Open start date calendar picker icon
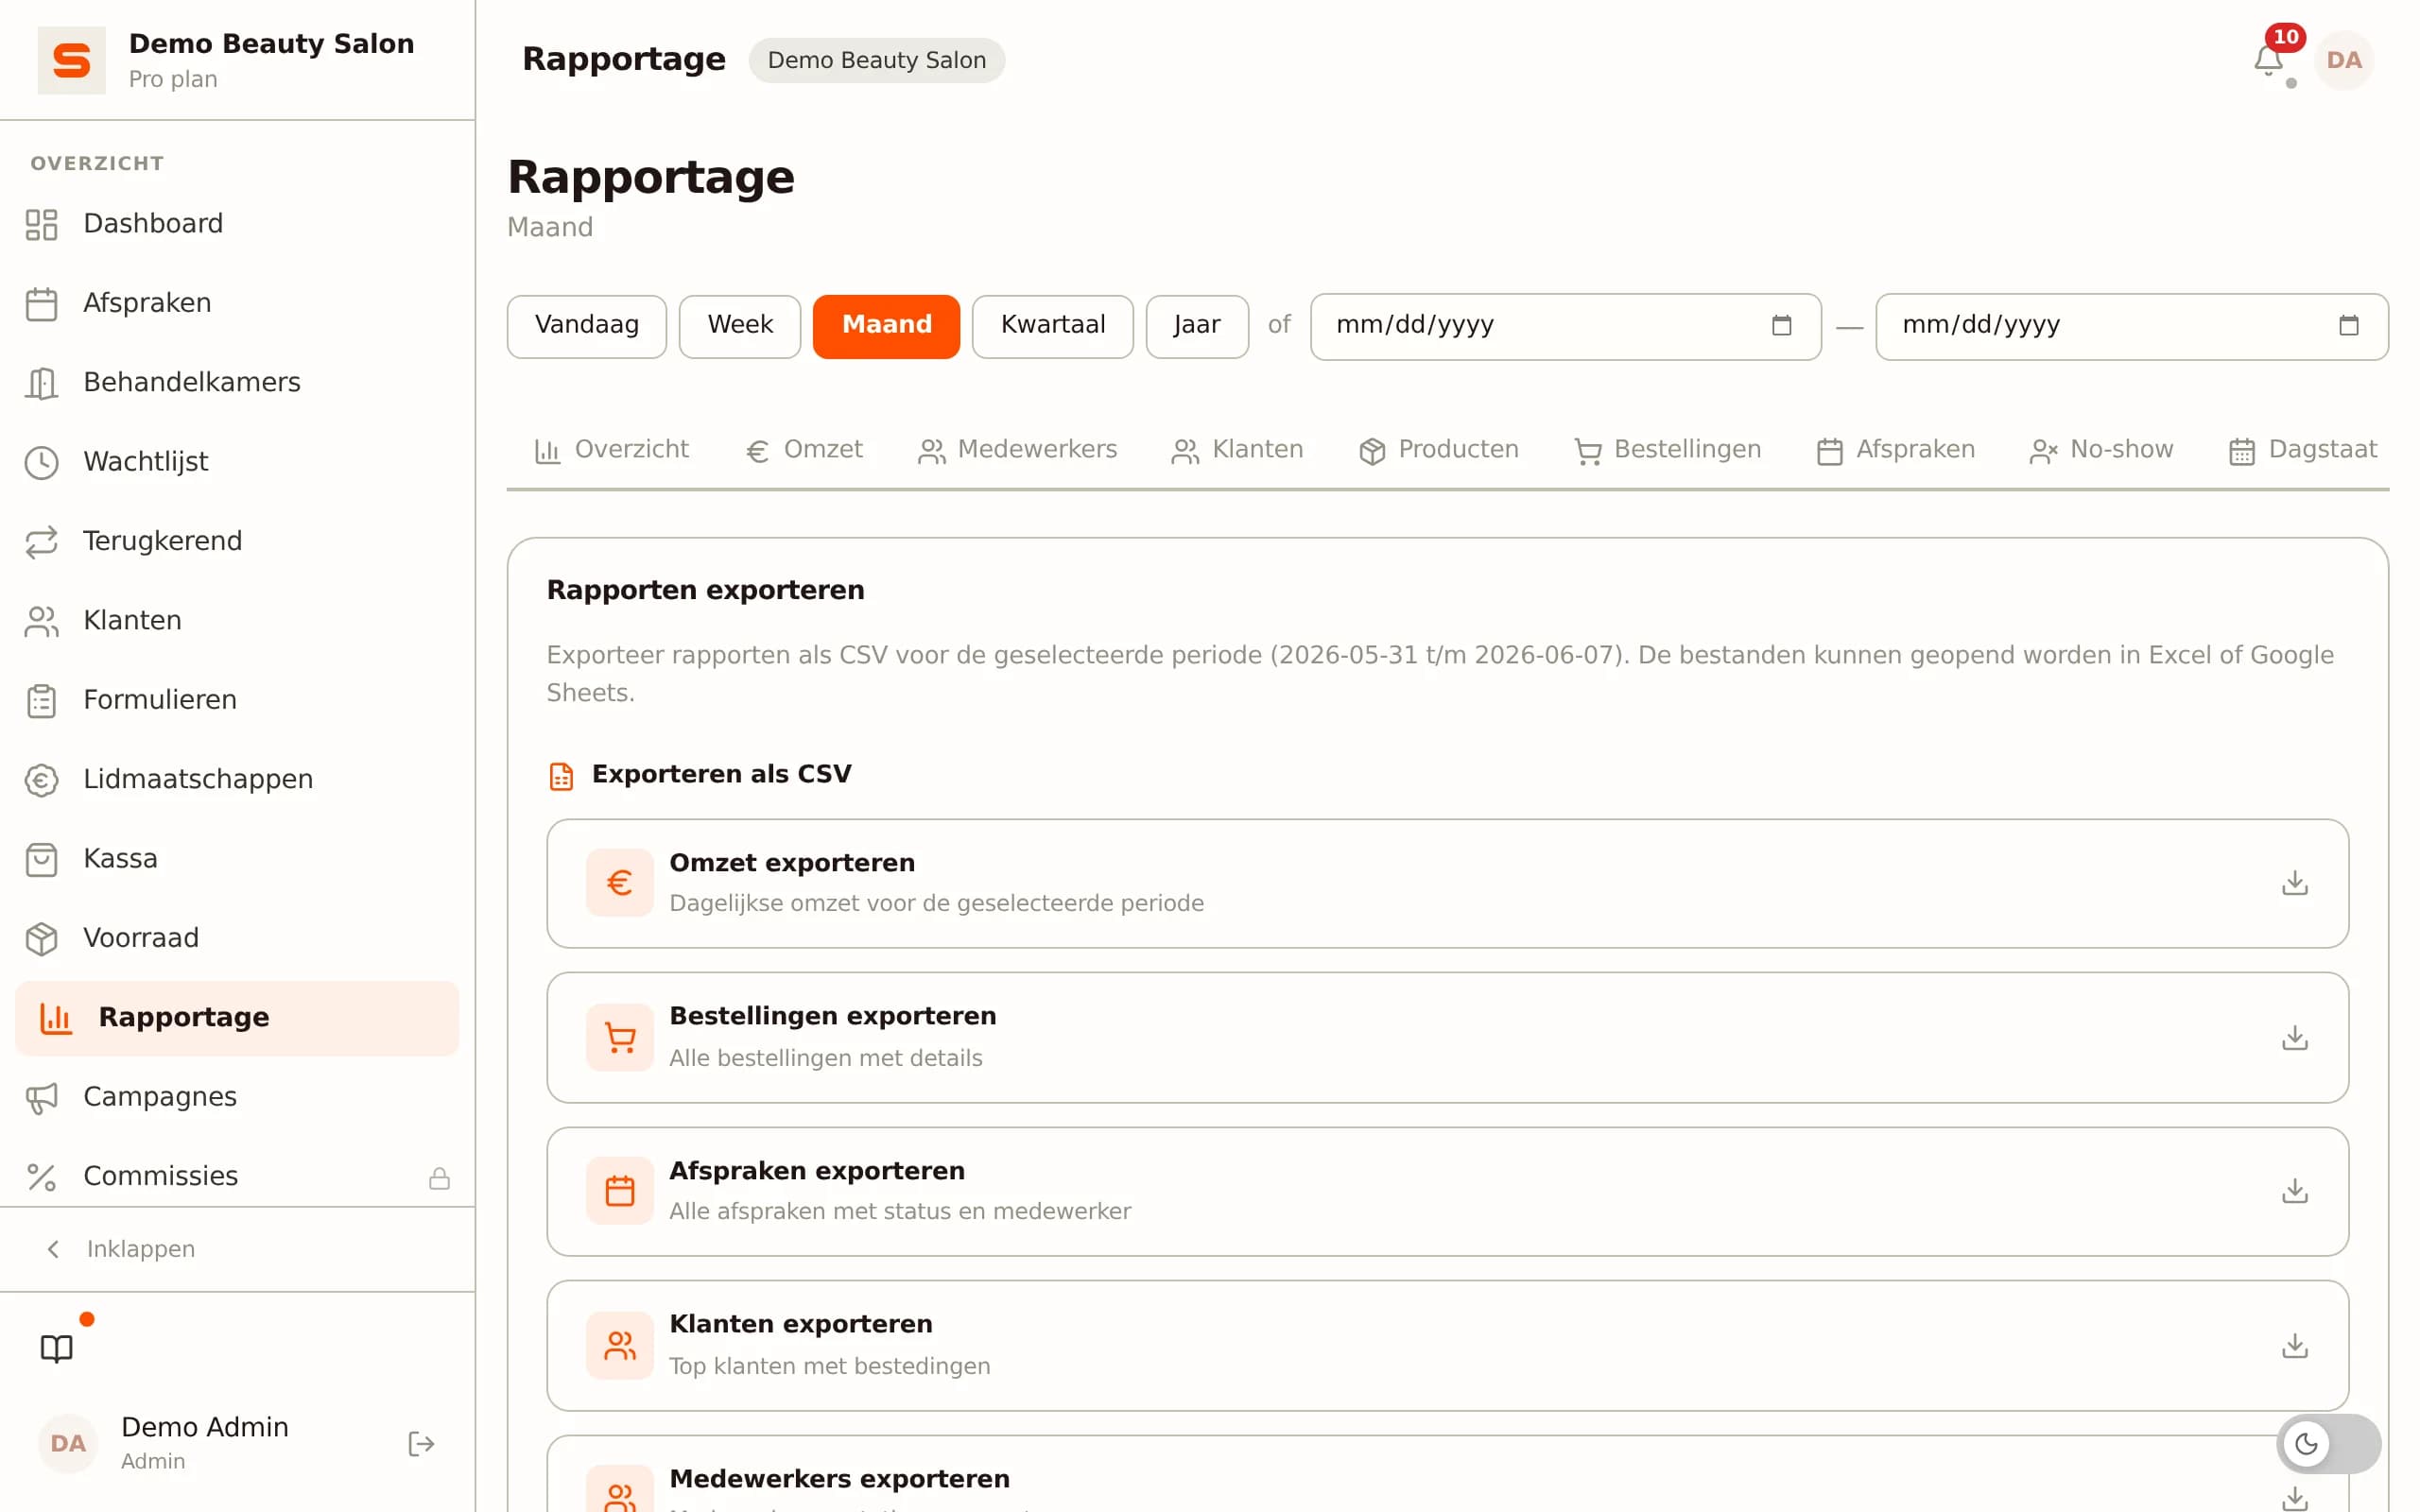 [x=1781, y=325]
